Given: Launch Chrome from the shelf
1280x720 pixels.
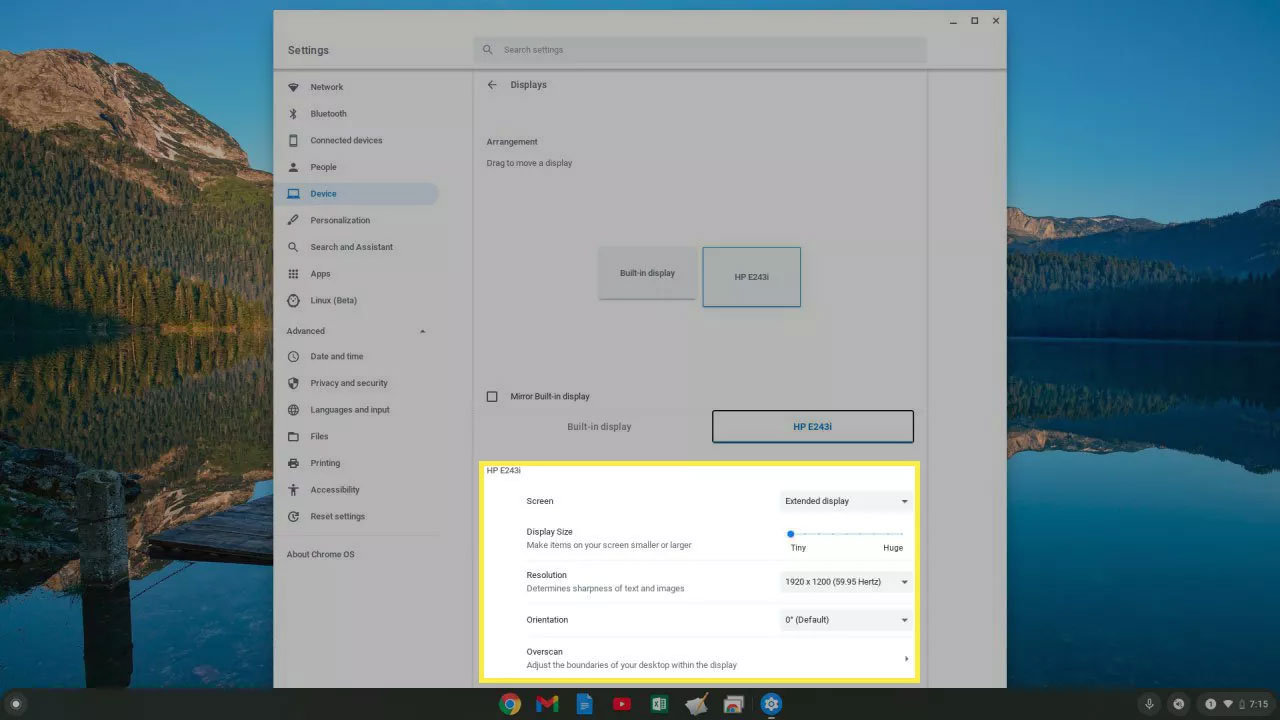Looking at the screenshot, I should 510,704.
